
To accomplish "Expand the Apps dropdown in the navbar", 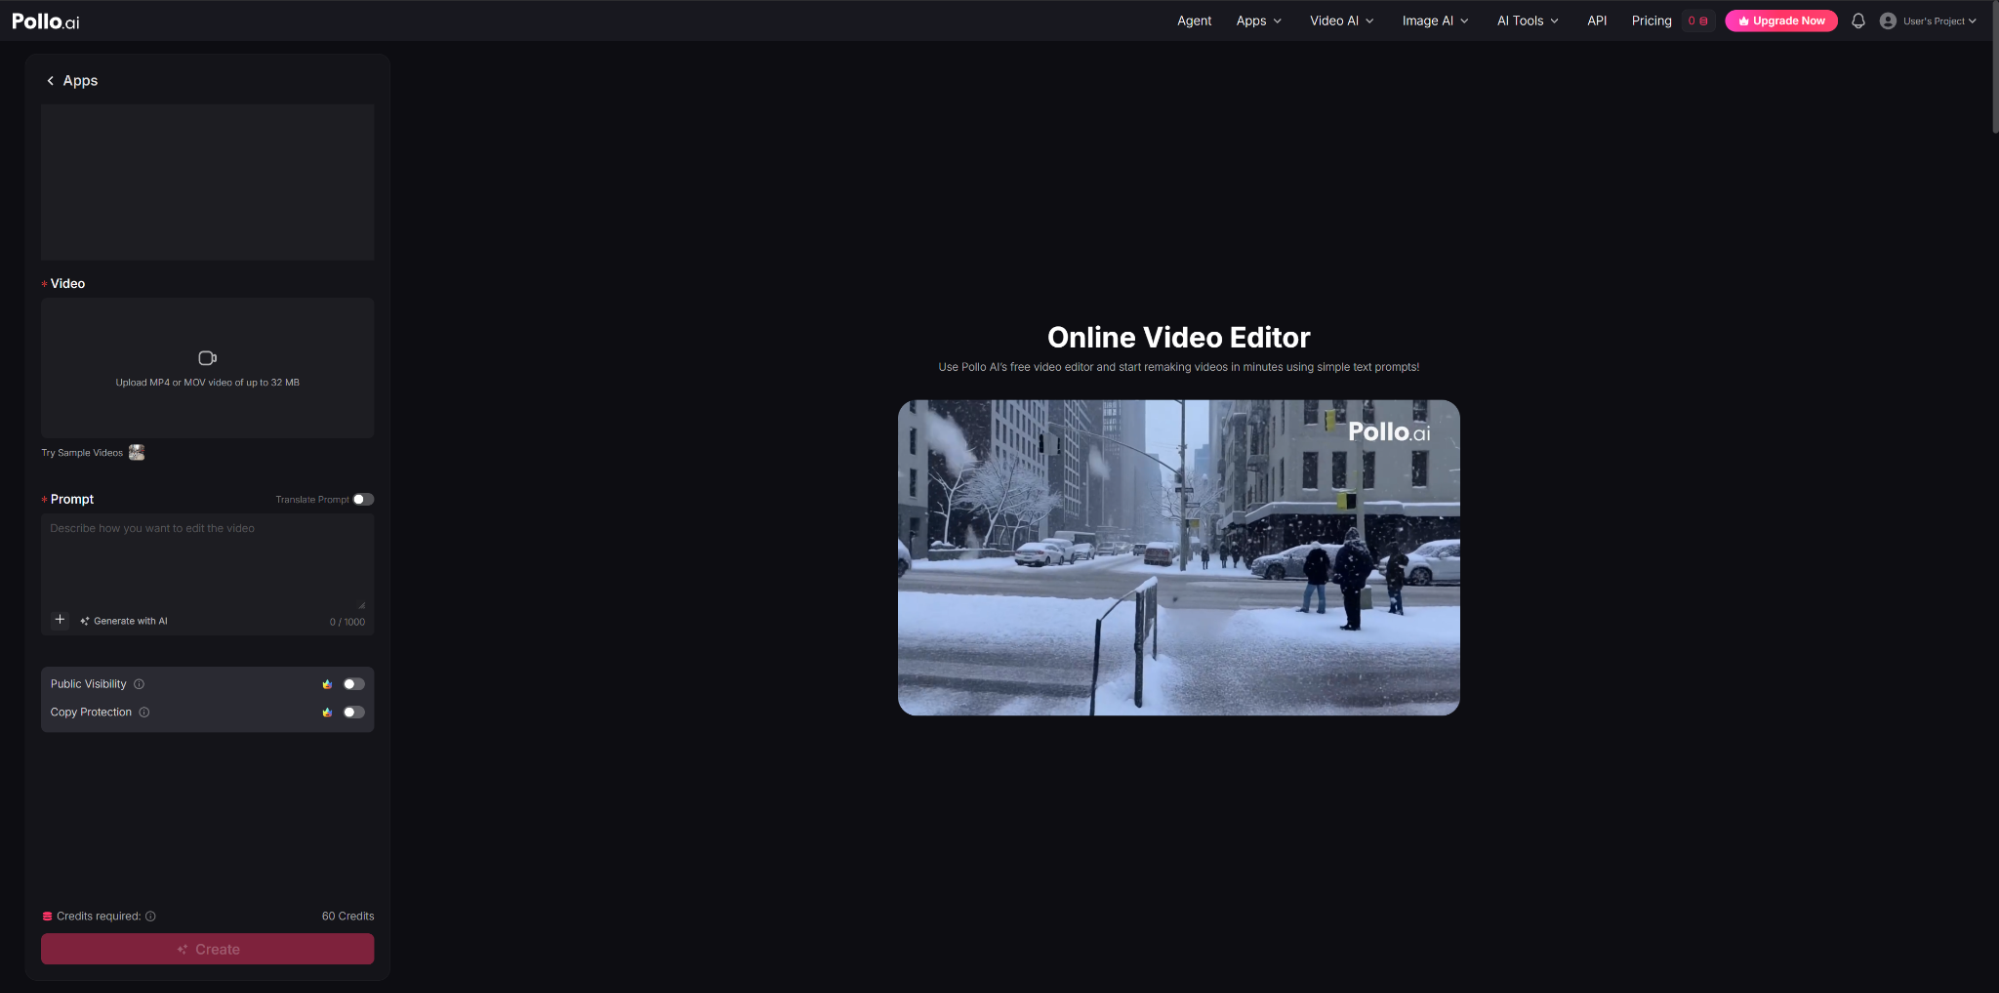I will (x=1259, y=21).
